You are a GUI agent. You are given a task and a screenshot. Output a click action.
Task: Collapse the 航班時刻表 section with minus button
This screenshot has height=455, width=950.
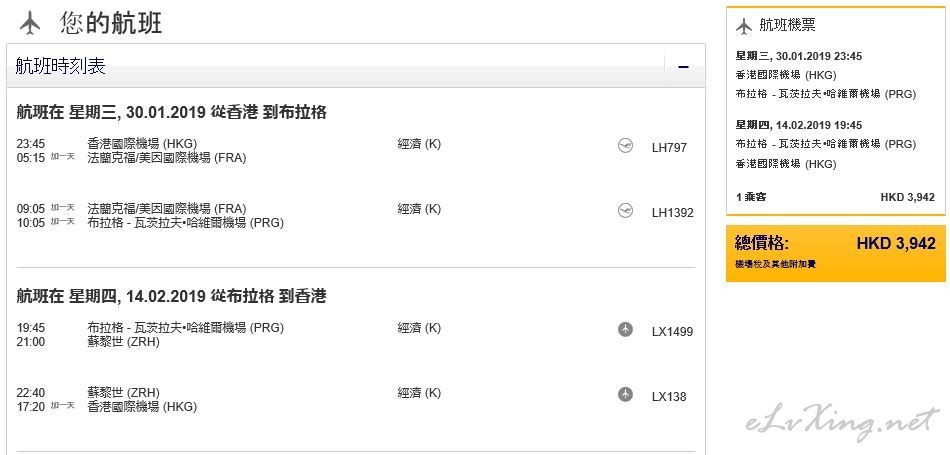pos(683,67)
